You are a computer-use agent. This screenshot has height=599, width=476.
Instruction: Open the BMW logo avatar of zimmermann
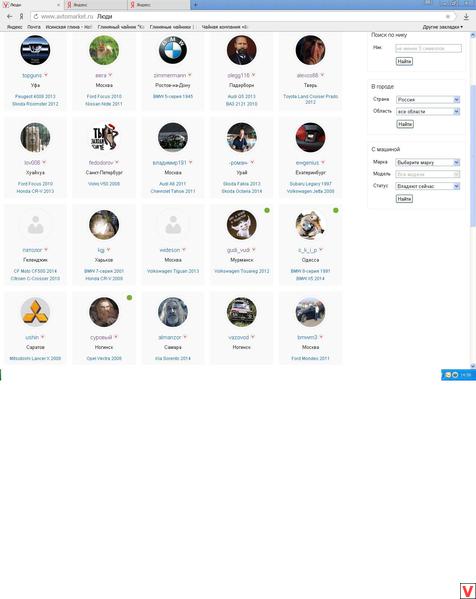coord(173,50)
